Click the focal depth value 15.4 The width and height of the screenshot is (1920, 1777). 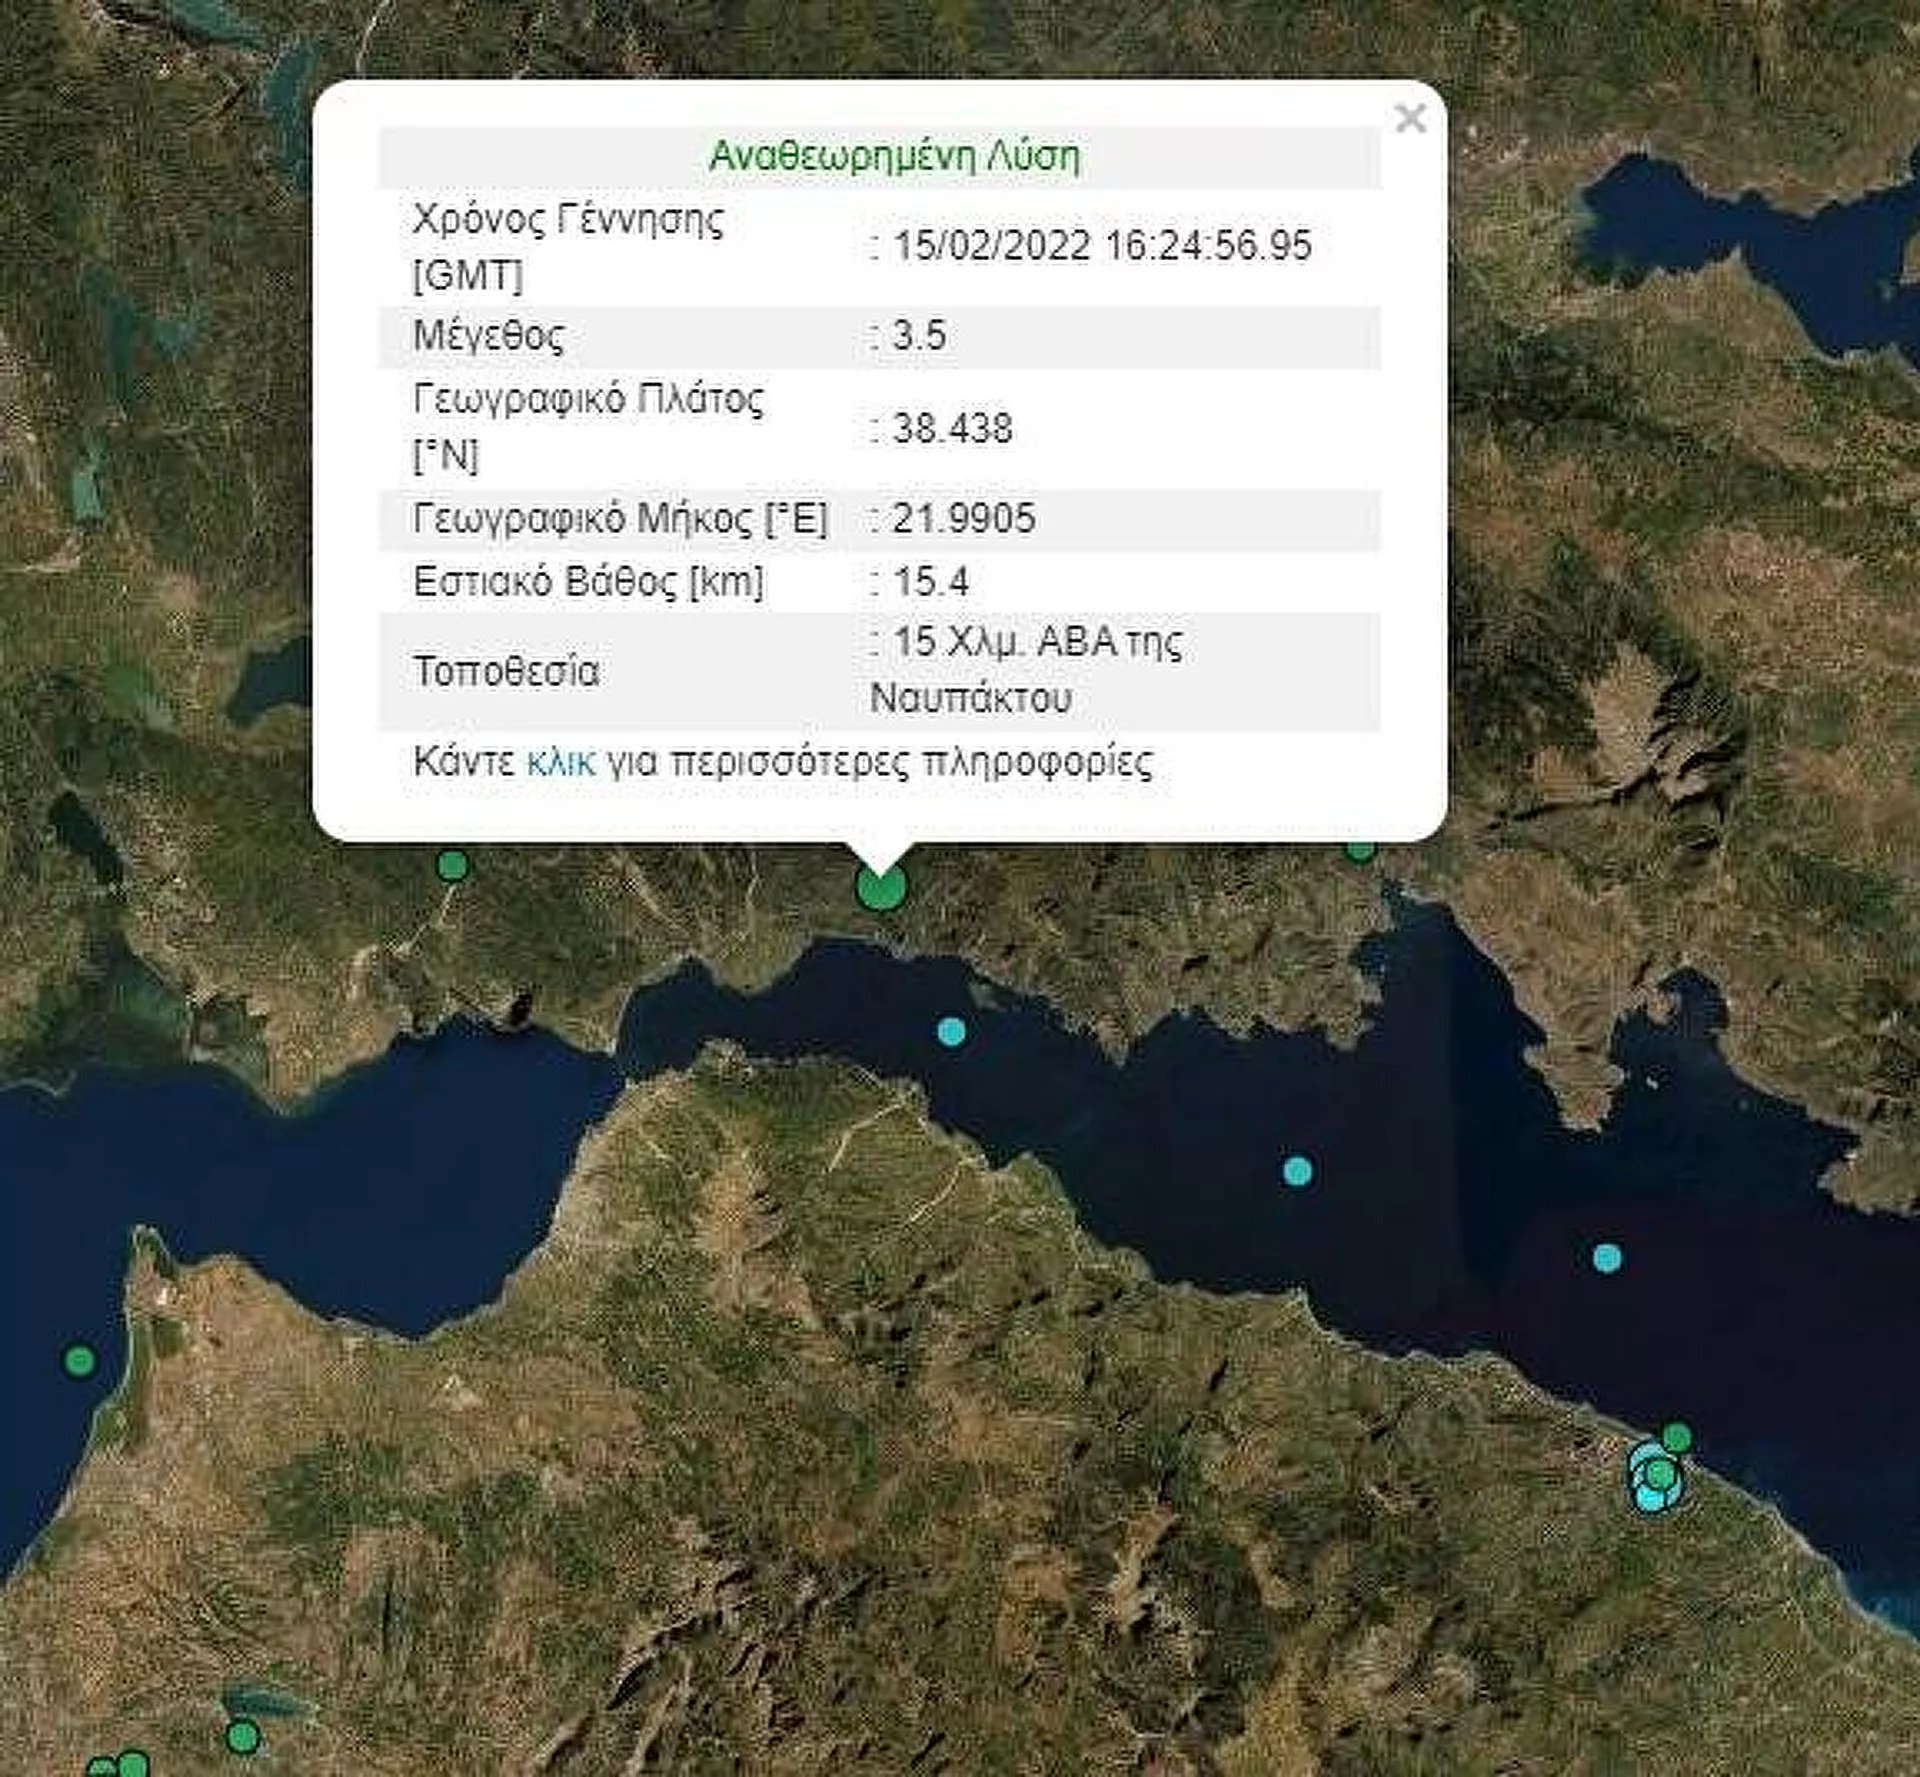point(930,582)
